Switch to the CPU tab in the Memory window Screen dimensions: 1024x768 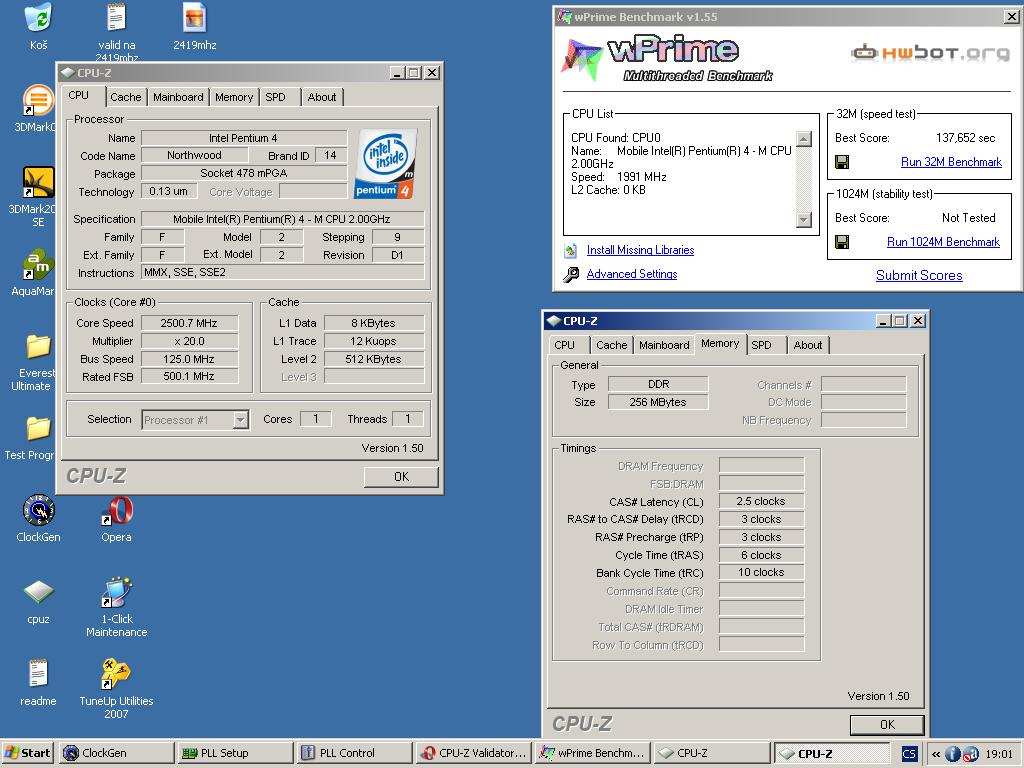pos(565,345)
